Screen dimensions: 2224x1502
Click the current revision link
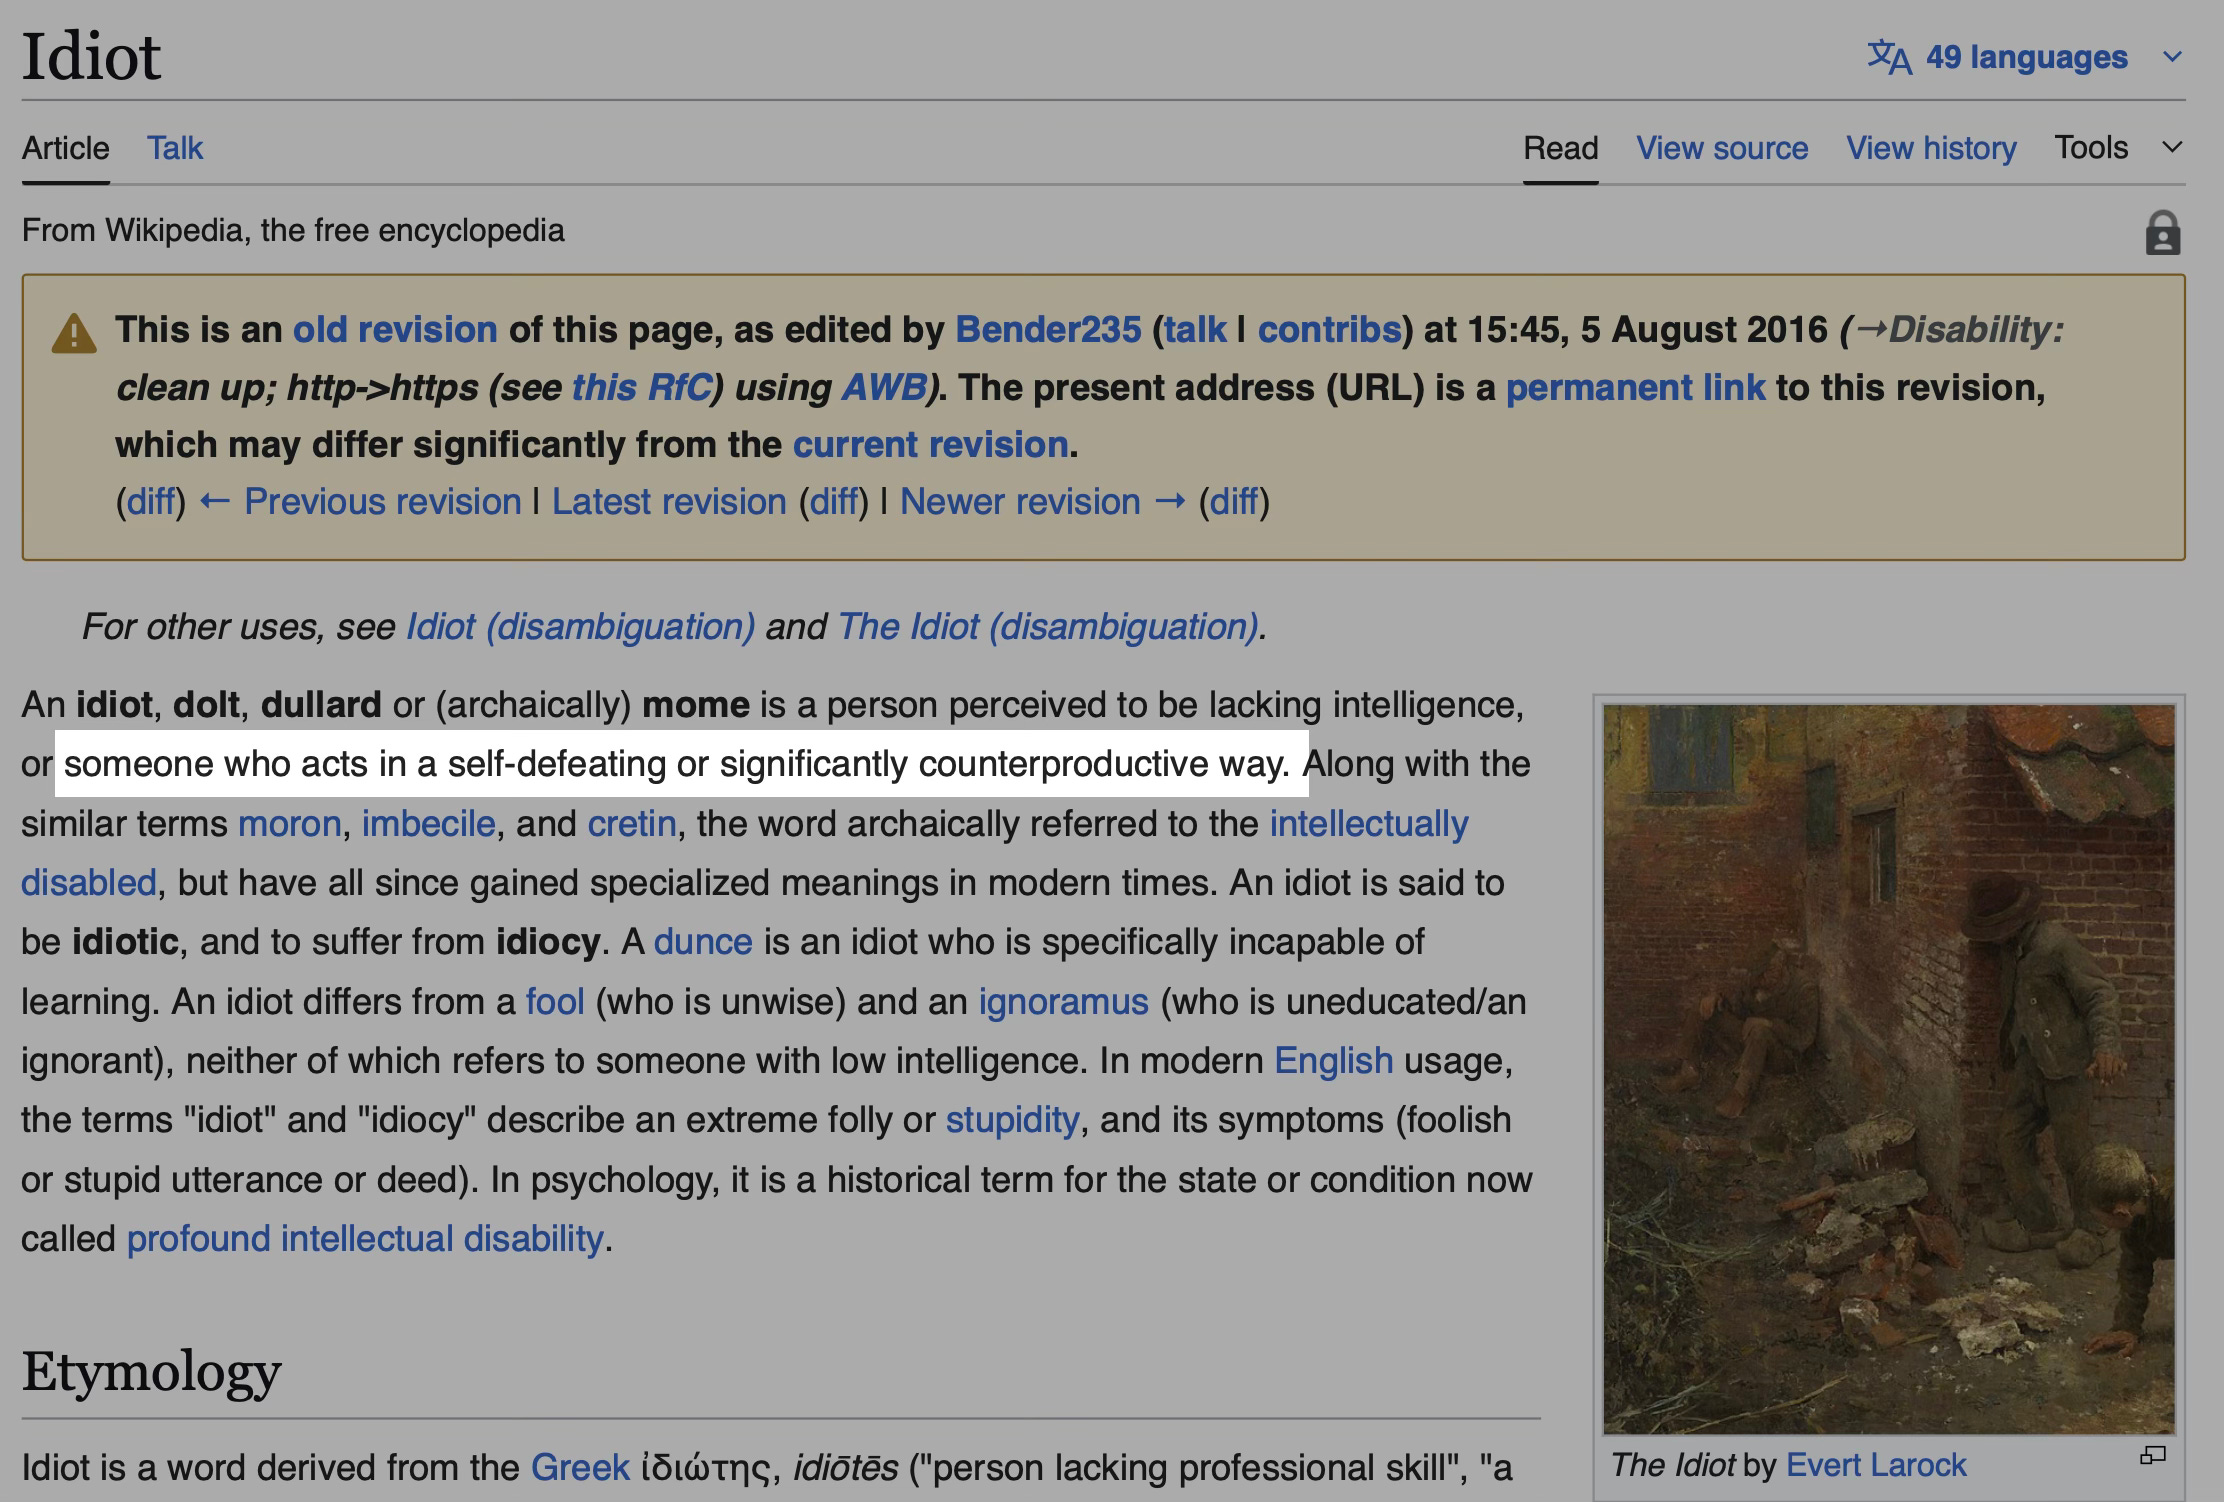(x=930, y=444)
